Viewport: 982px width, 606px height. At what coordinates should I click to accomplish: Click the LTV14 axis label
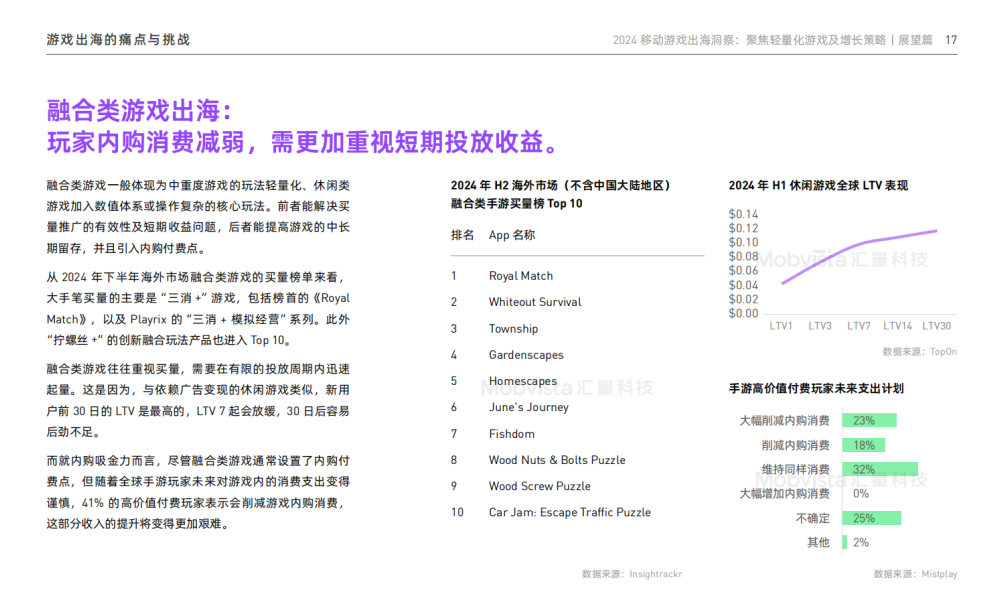897,326
